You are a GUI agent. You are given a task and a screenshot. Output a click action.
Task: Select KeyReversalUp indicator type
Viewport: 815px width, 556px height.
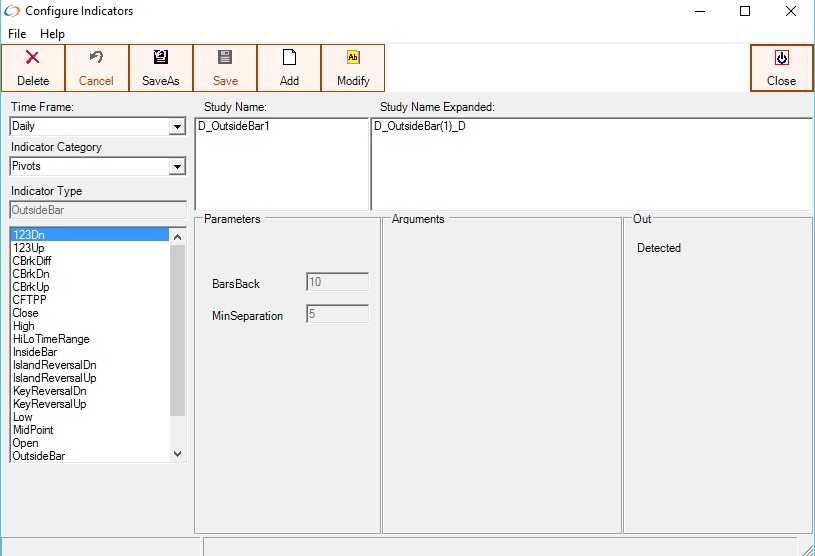point(49,404)
